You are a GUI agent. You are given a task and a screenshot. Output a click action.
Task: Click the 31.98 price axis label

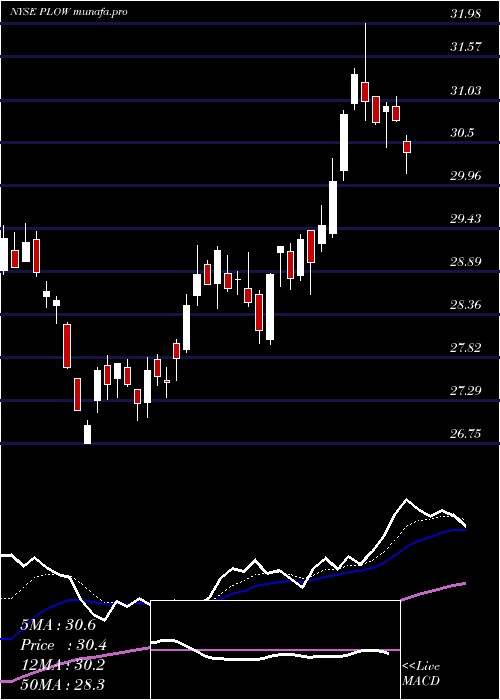point(466,13)
